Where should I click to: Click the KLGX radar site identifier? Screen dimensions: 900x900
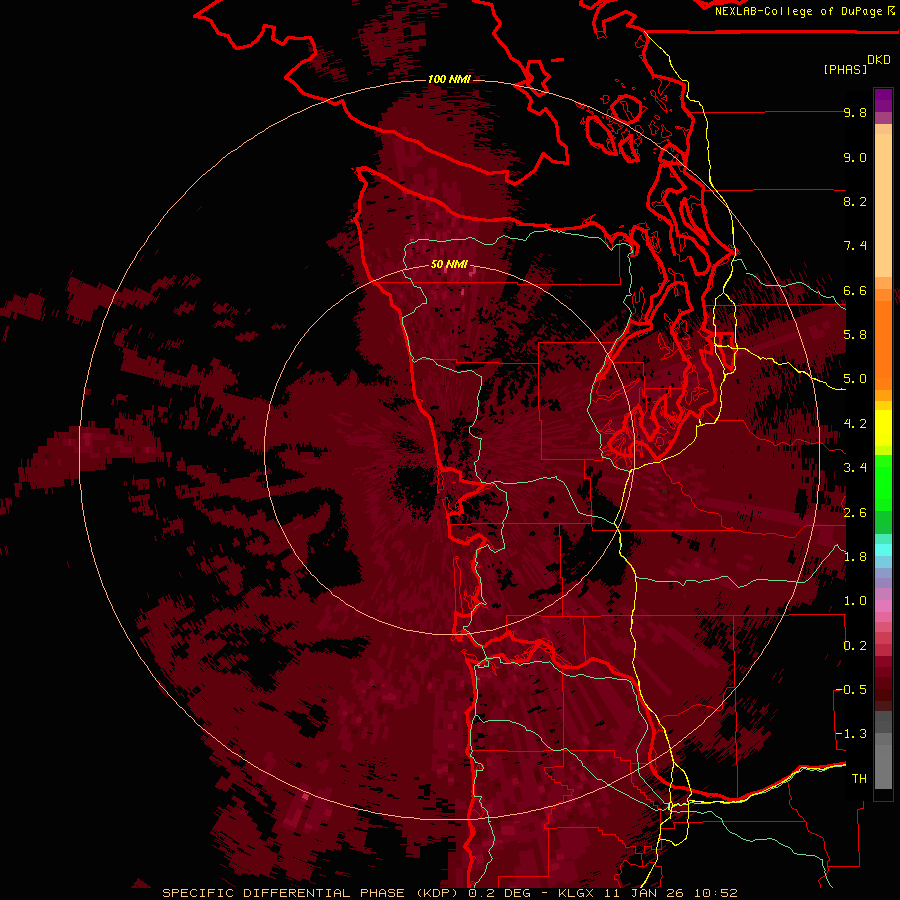tap(577, 893)
